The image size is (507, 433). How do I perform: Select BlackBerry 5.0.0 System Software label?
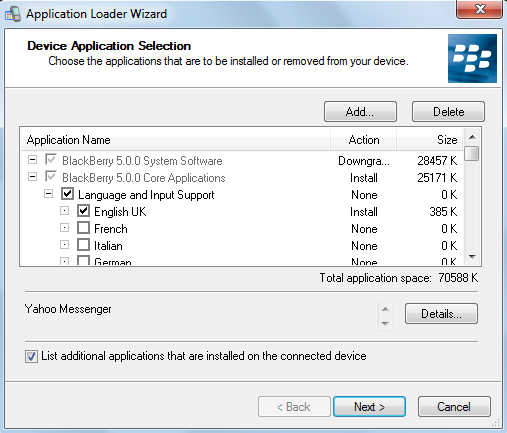point(142,161)
